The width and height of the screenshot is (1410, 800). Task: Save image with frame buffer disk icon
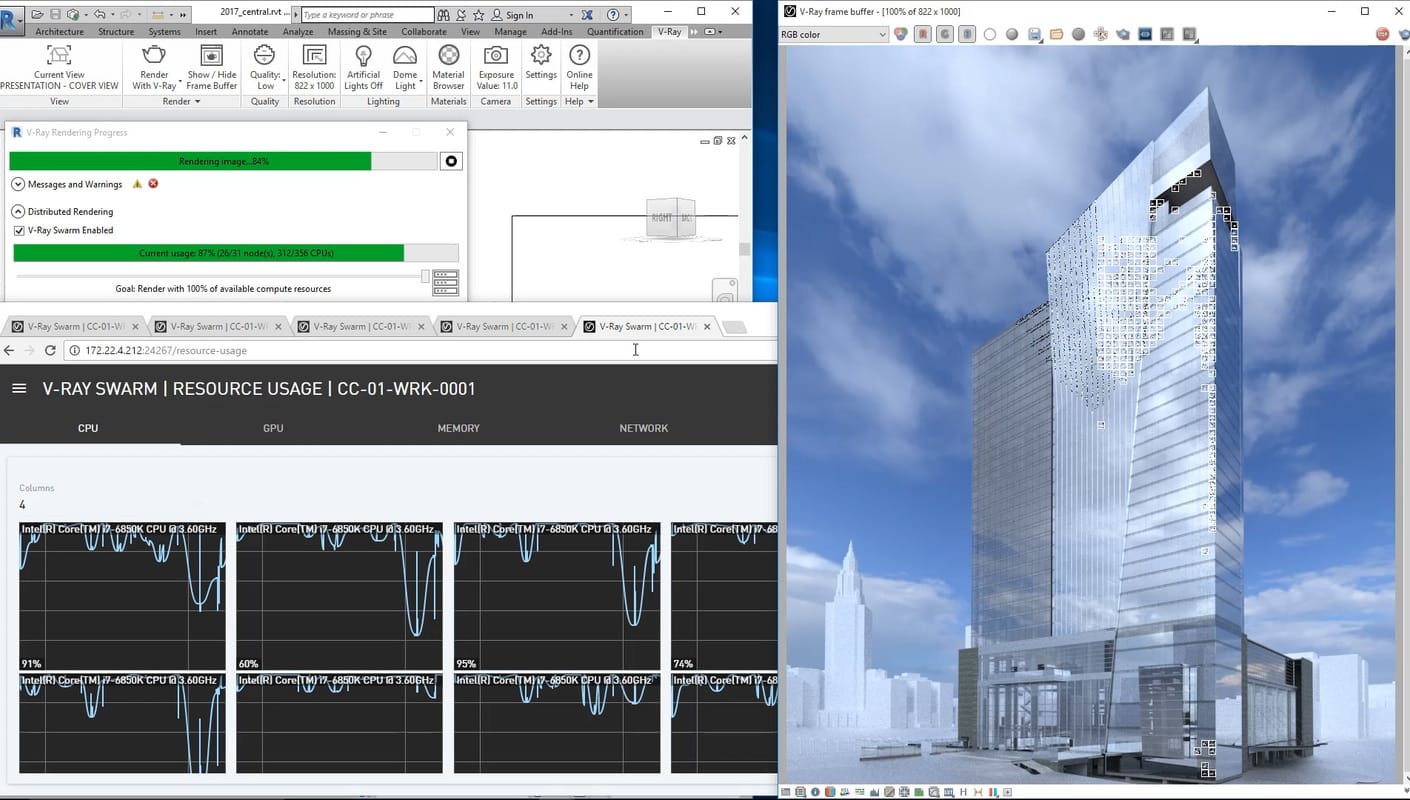tap(1034, 34)
